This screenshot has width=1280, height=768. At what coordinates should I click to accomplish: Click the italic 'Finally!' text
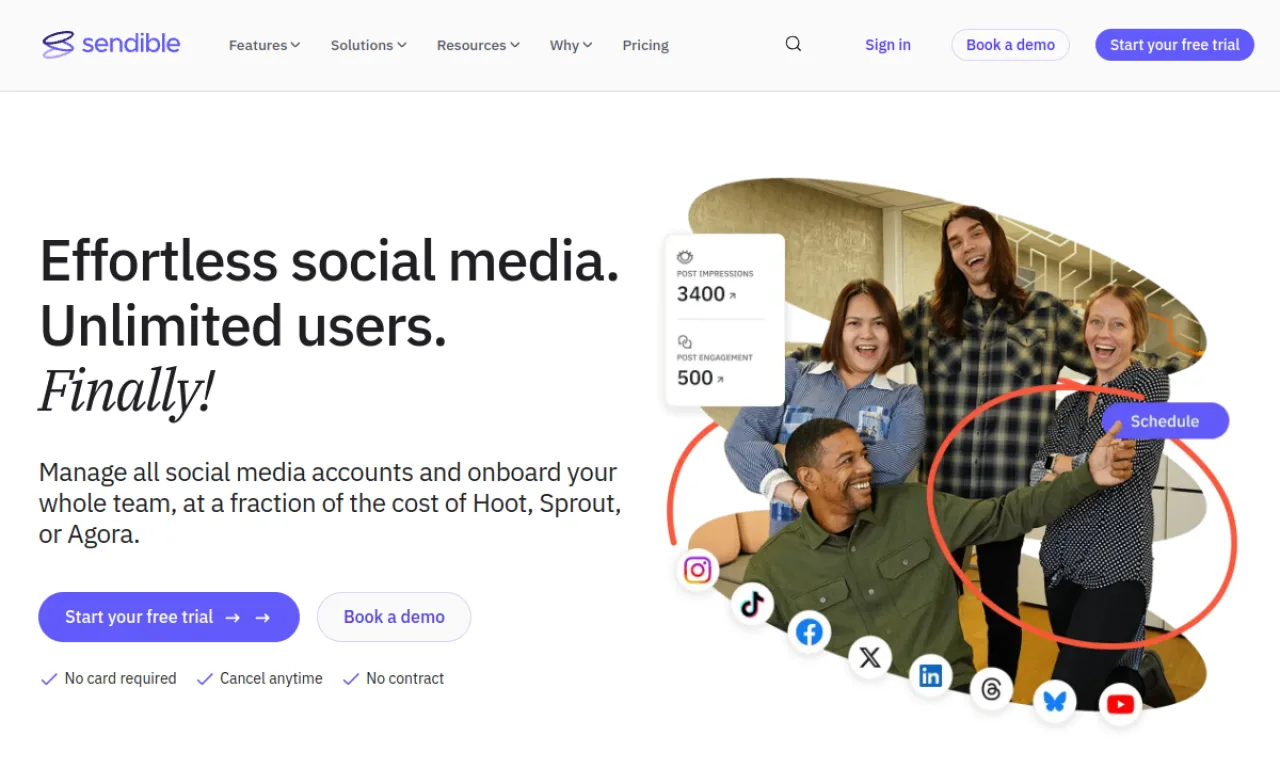(x=127, y=390)
